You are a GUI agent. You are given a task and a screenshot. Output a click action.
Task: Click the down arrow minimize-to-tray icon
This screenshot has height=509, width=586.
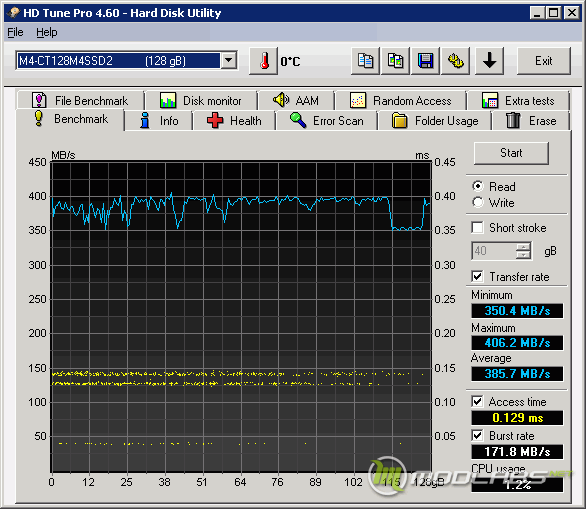[490, 61]
